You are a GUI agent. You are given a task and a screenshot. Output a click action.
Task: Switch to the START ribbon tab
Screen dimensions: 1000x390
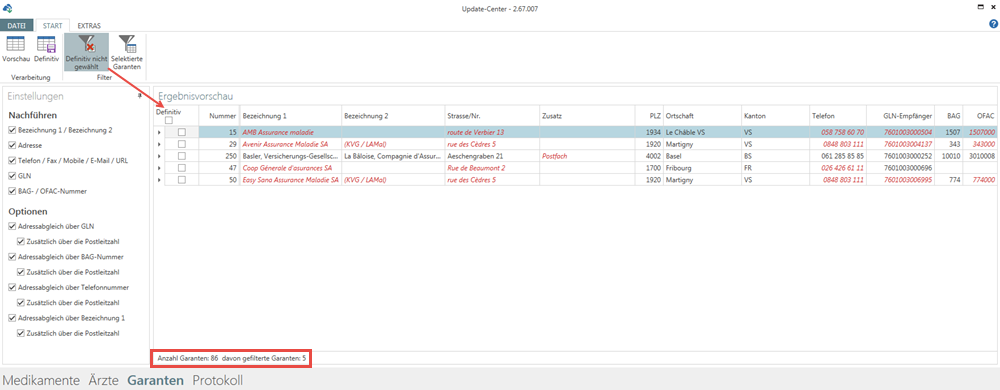click(x=52, y=25)
